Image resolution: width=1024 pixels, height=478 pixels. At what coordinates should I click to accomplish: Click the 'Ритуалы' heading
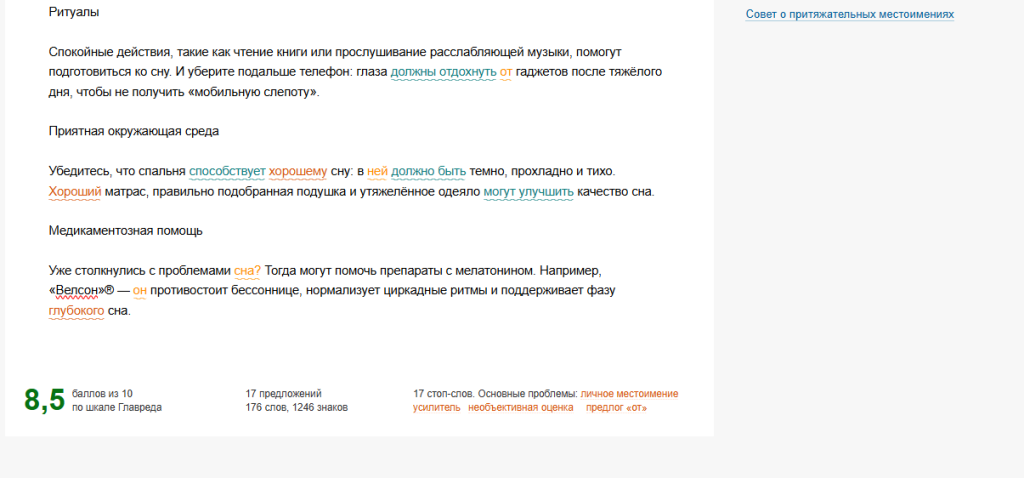pyautogui.click(x=74, y=12)
